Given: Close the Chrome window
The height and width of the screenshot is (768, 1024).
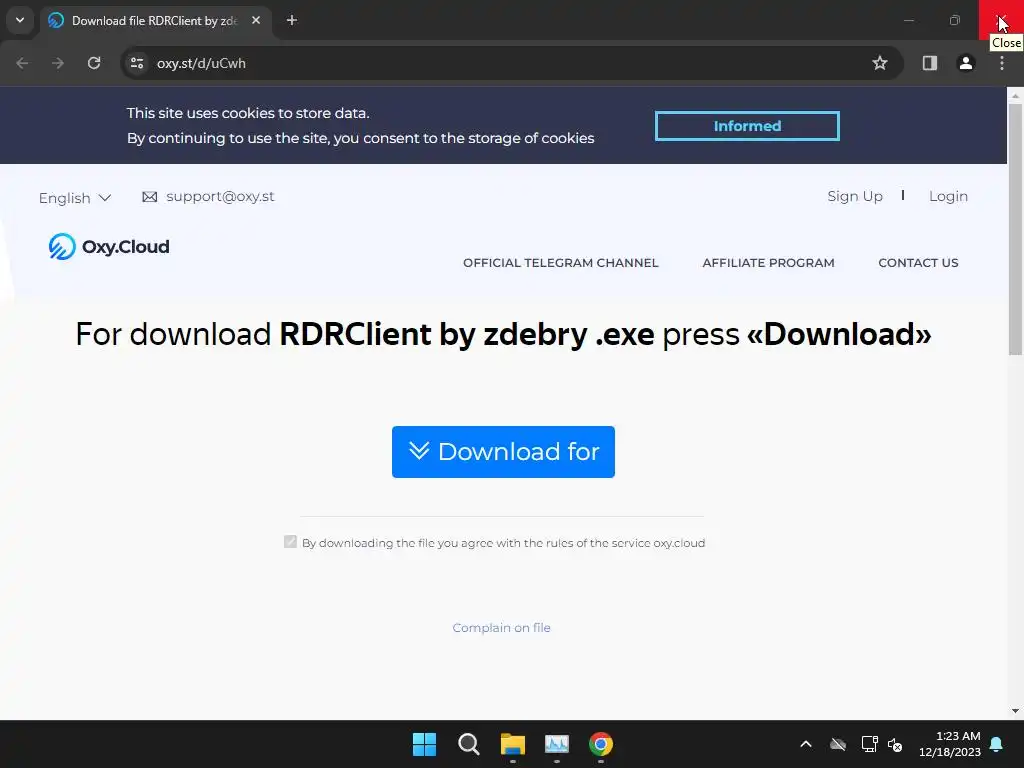Looking at the screenshot, I should [x=1001, y=20].
